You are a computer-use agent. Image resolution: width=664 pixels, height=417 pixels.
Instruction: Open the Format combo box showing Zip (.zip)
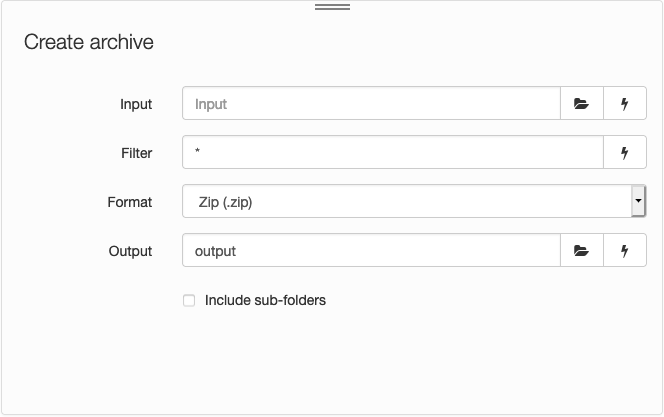click(x=414, y=201)
